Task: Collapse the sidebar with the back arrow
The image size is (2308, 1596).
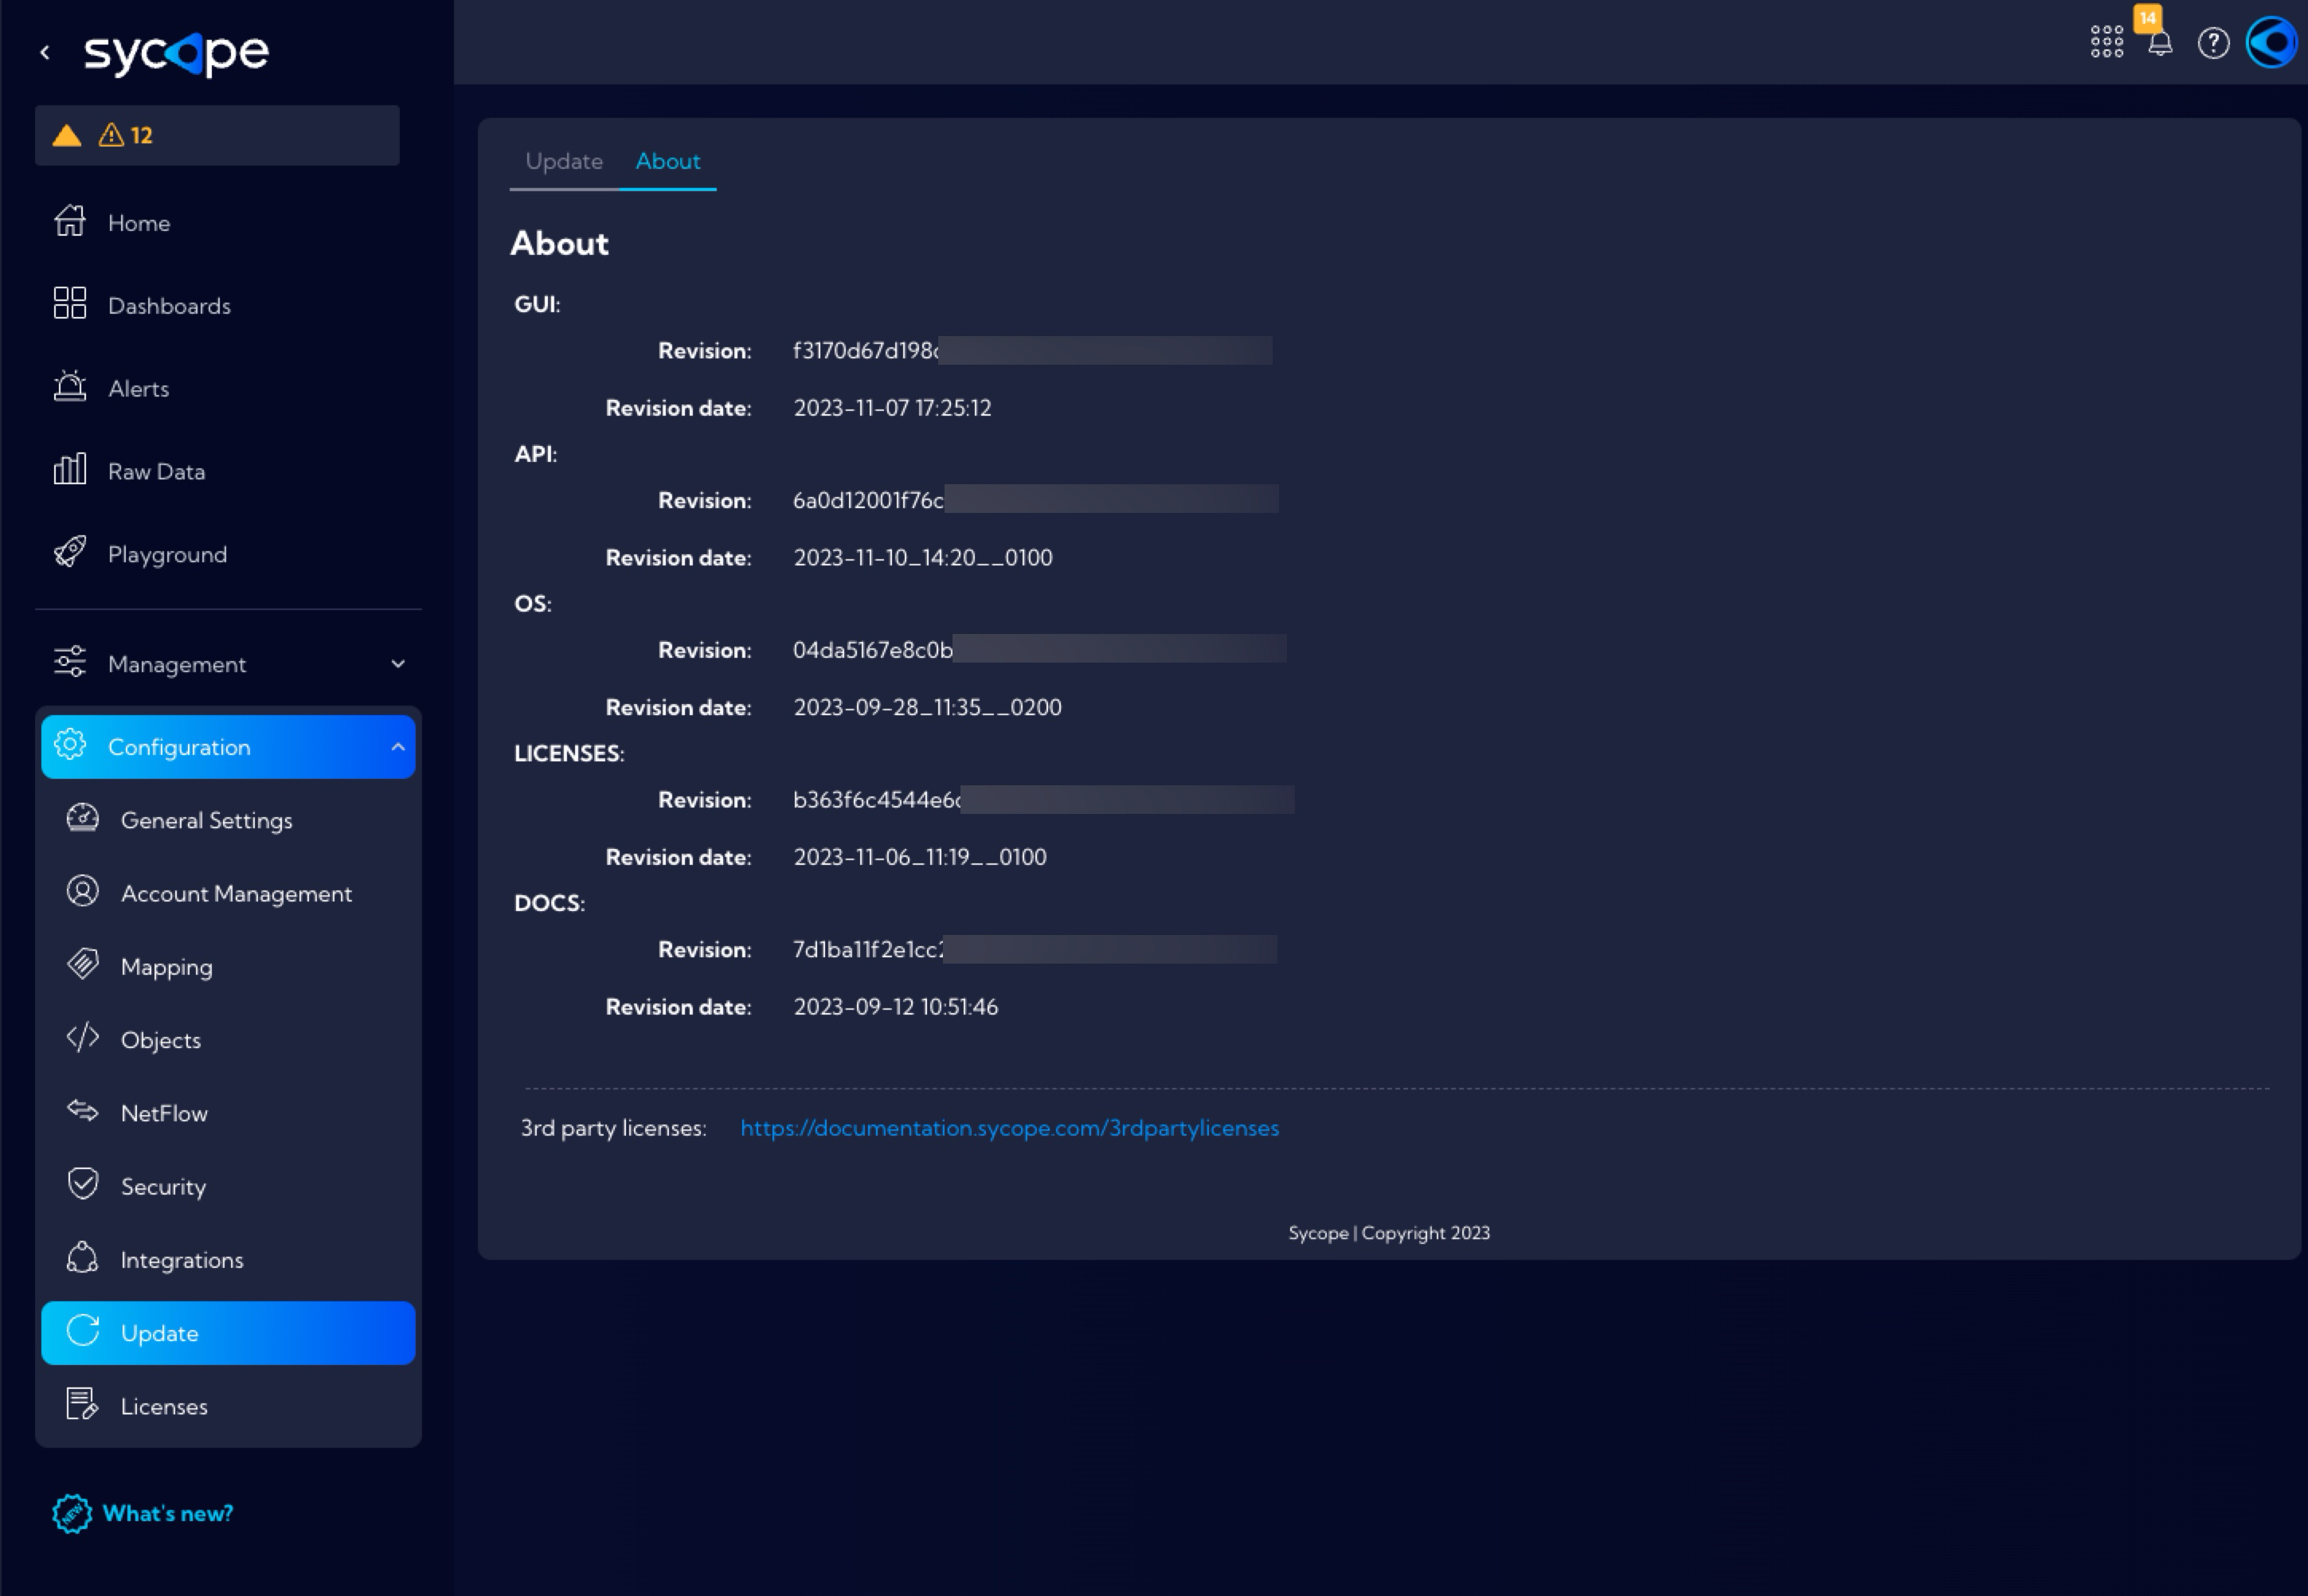Action: pyautogui.click(x=45, y=52)
